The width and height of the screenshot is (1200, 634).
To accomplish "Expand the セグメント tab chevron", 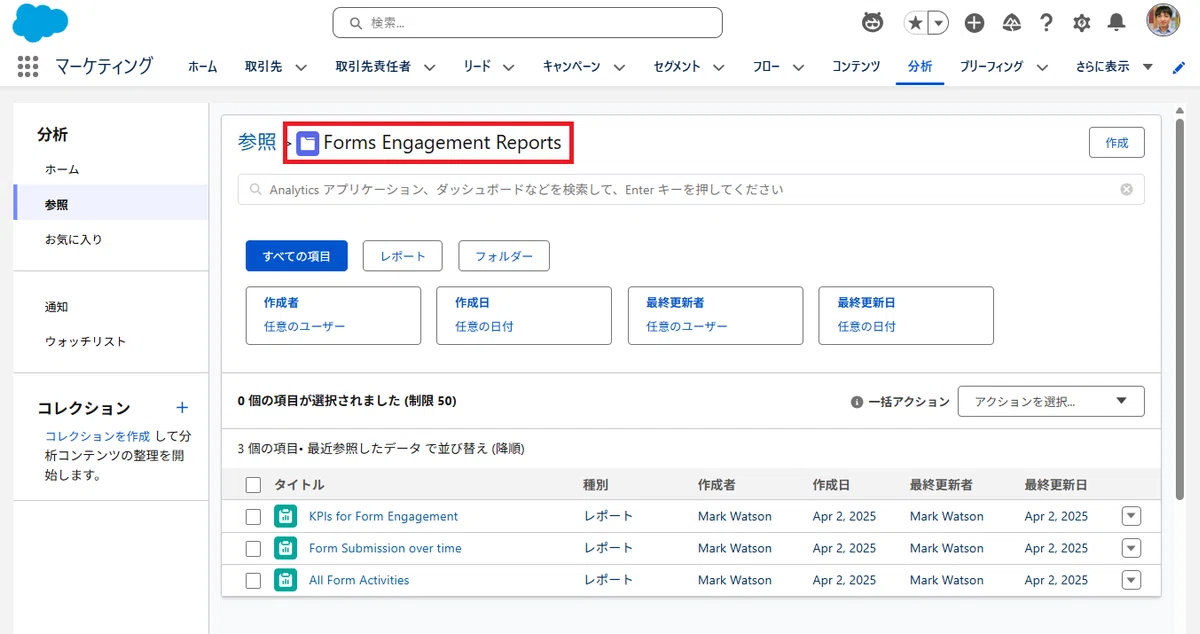I will pos(718,67).
